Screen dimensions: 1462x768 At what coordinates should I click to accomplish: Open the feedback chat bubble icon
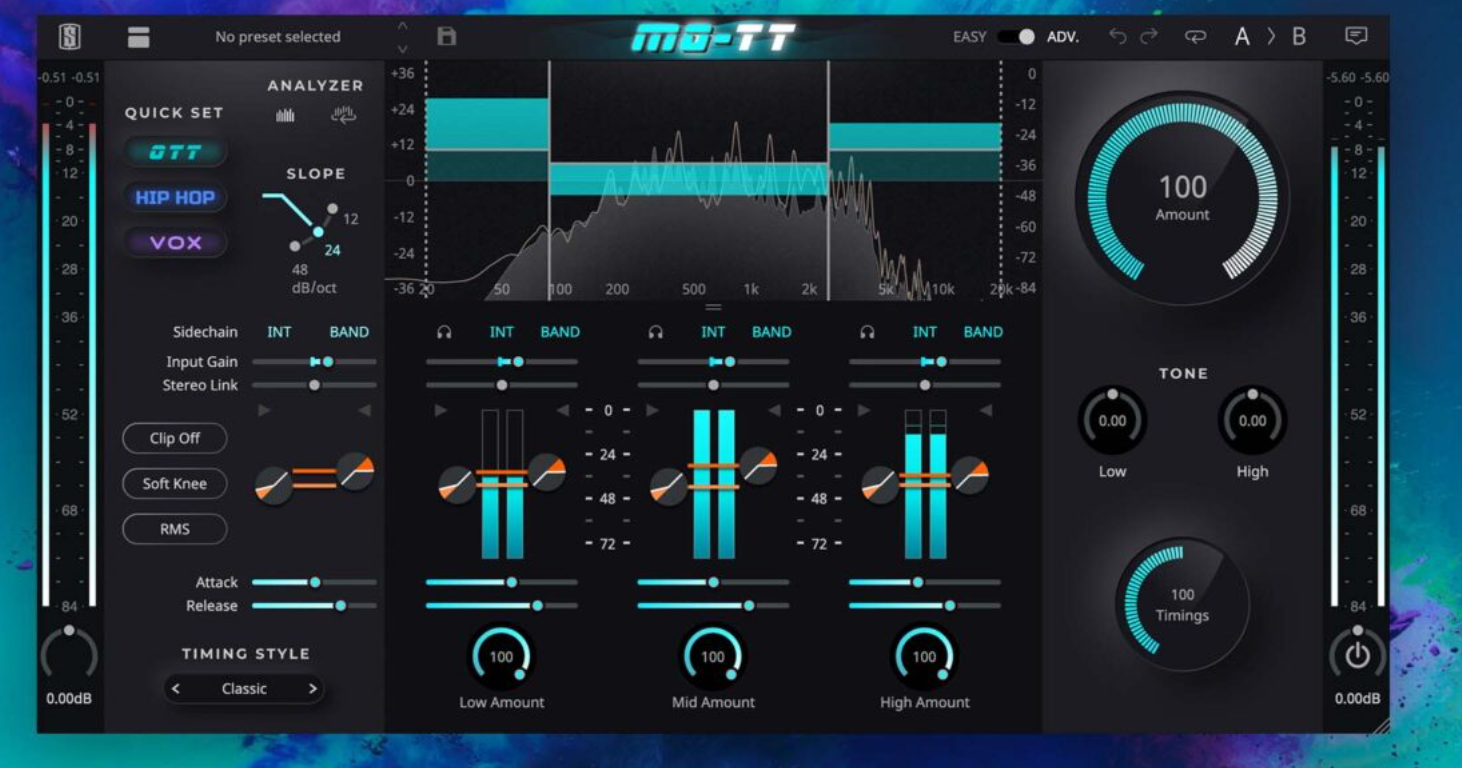point(1356,37)
